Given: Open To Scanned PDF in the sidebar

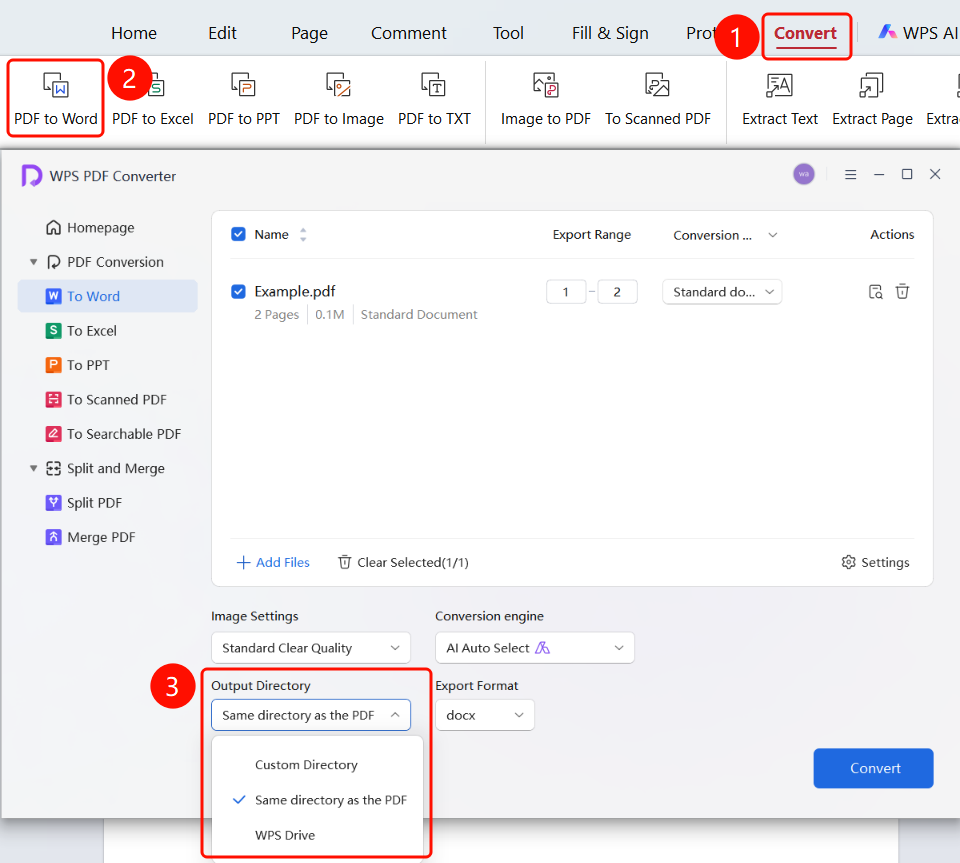Looking at the screenshot, I should pyautogui.click(x=107, y=400).
